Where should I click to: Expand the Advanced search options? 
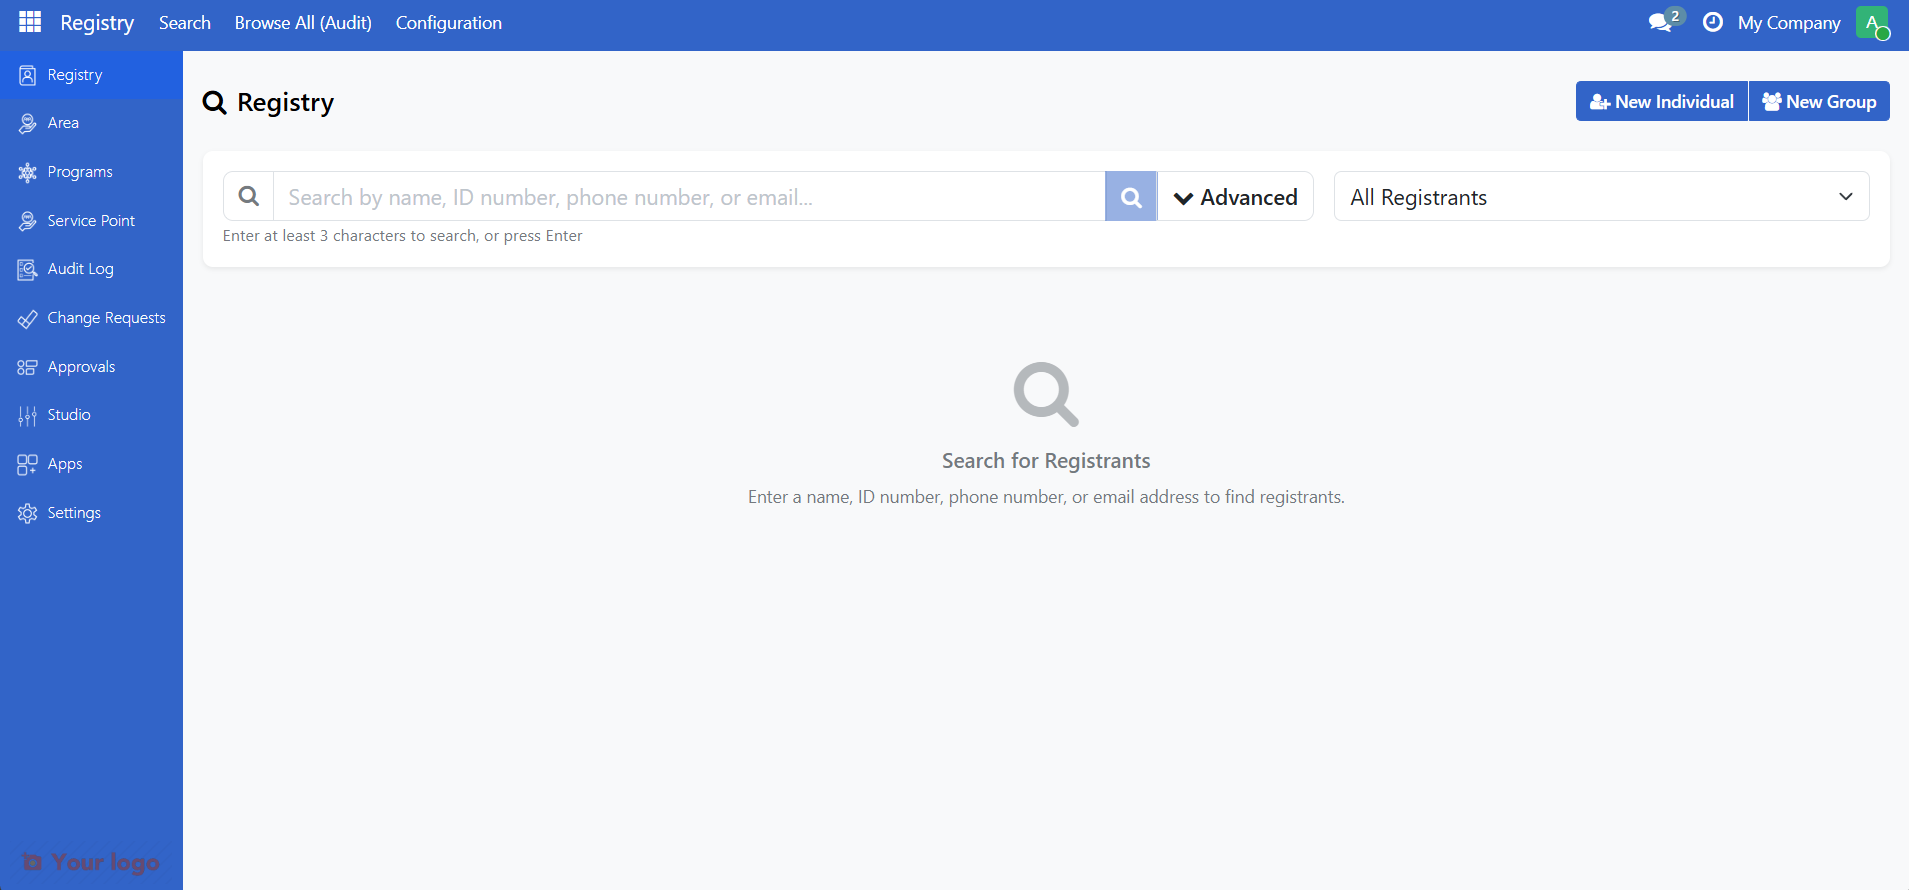[x=1235, y=197]
